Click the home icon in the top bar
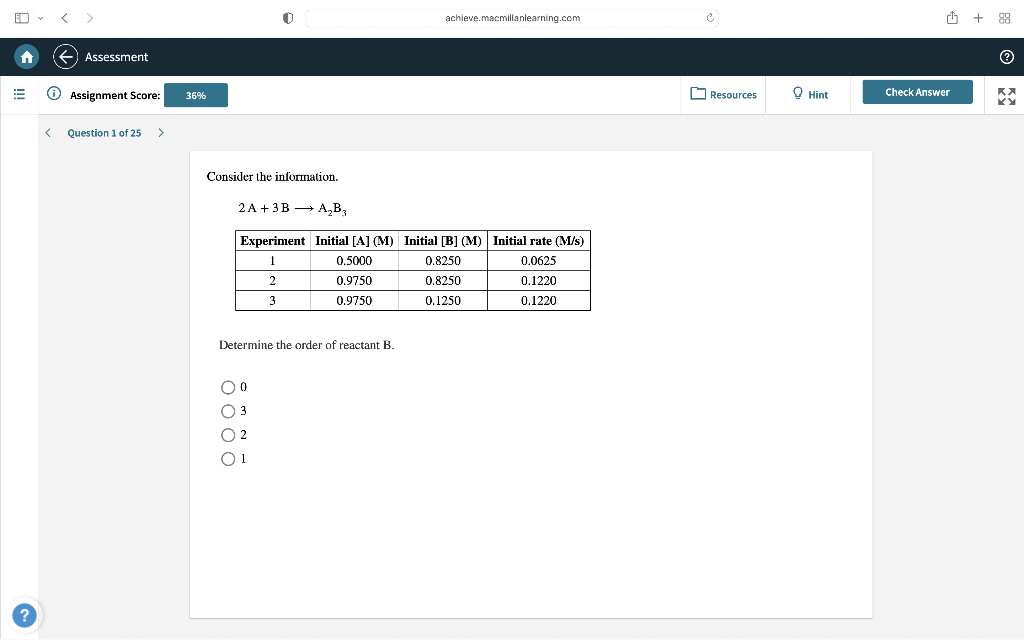1024x640 pixels. [x=26, y=57]
